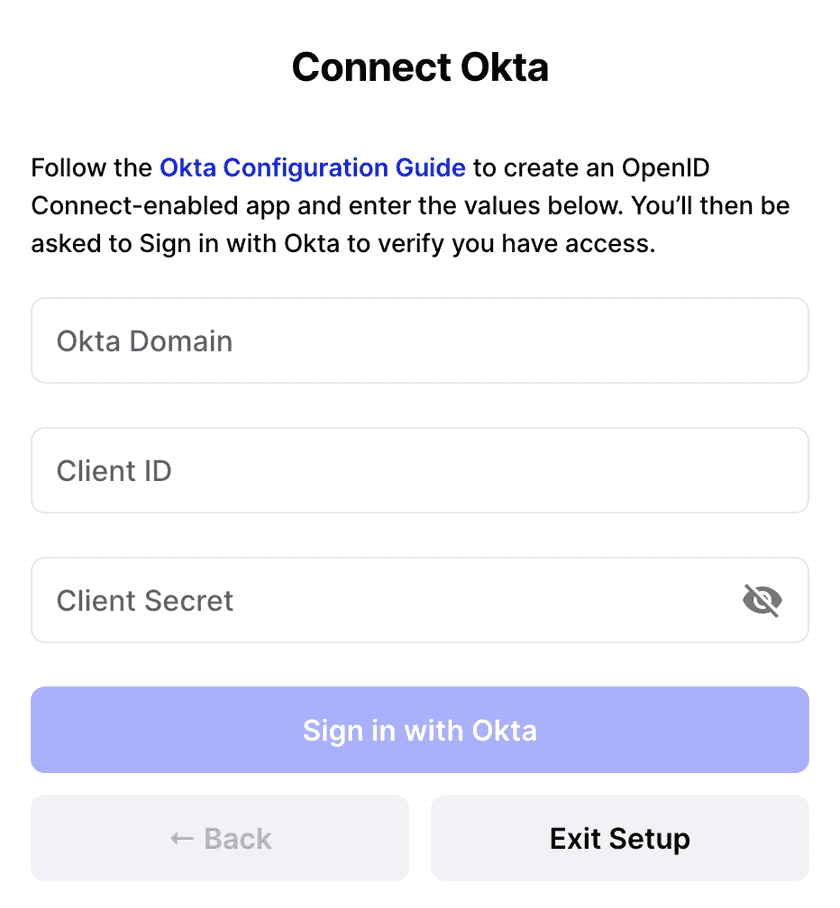Leave setup via Exit Setup
This screenshot has height=908, width=840.
point(619,838)
